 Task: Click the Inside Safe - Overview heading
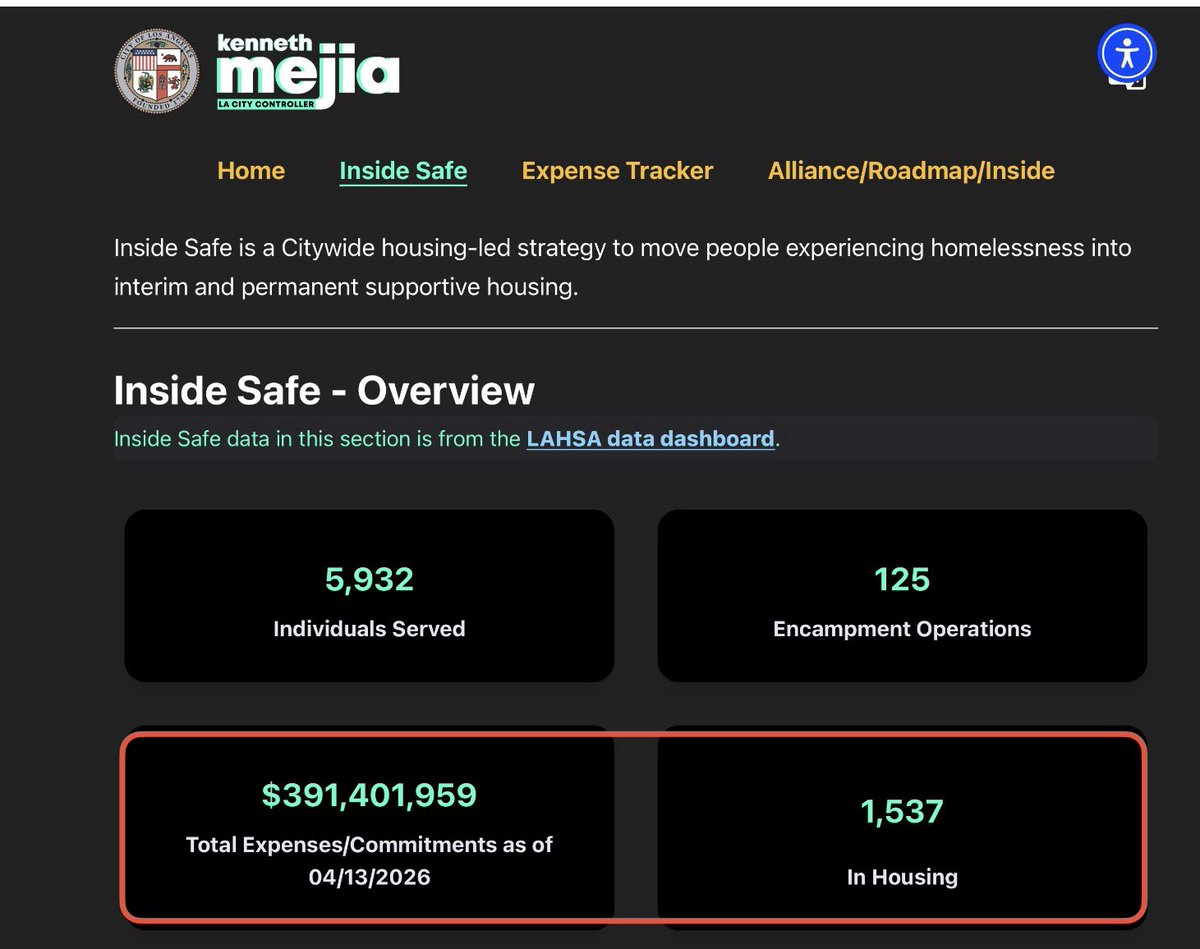324,390
